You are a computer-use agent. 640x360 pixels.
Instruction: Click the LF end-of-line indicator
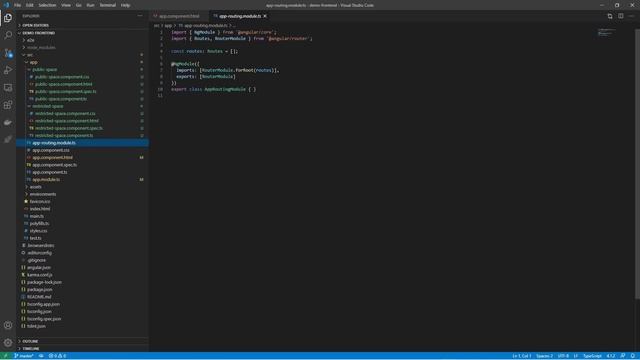(576, 356)
